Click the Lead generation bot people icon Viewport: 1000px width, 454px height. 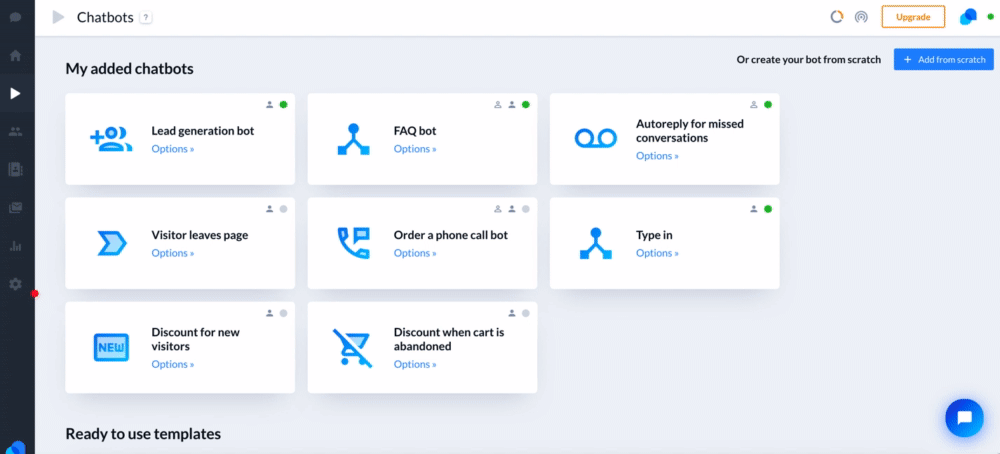point(111,139)
